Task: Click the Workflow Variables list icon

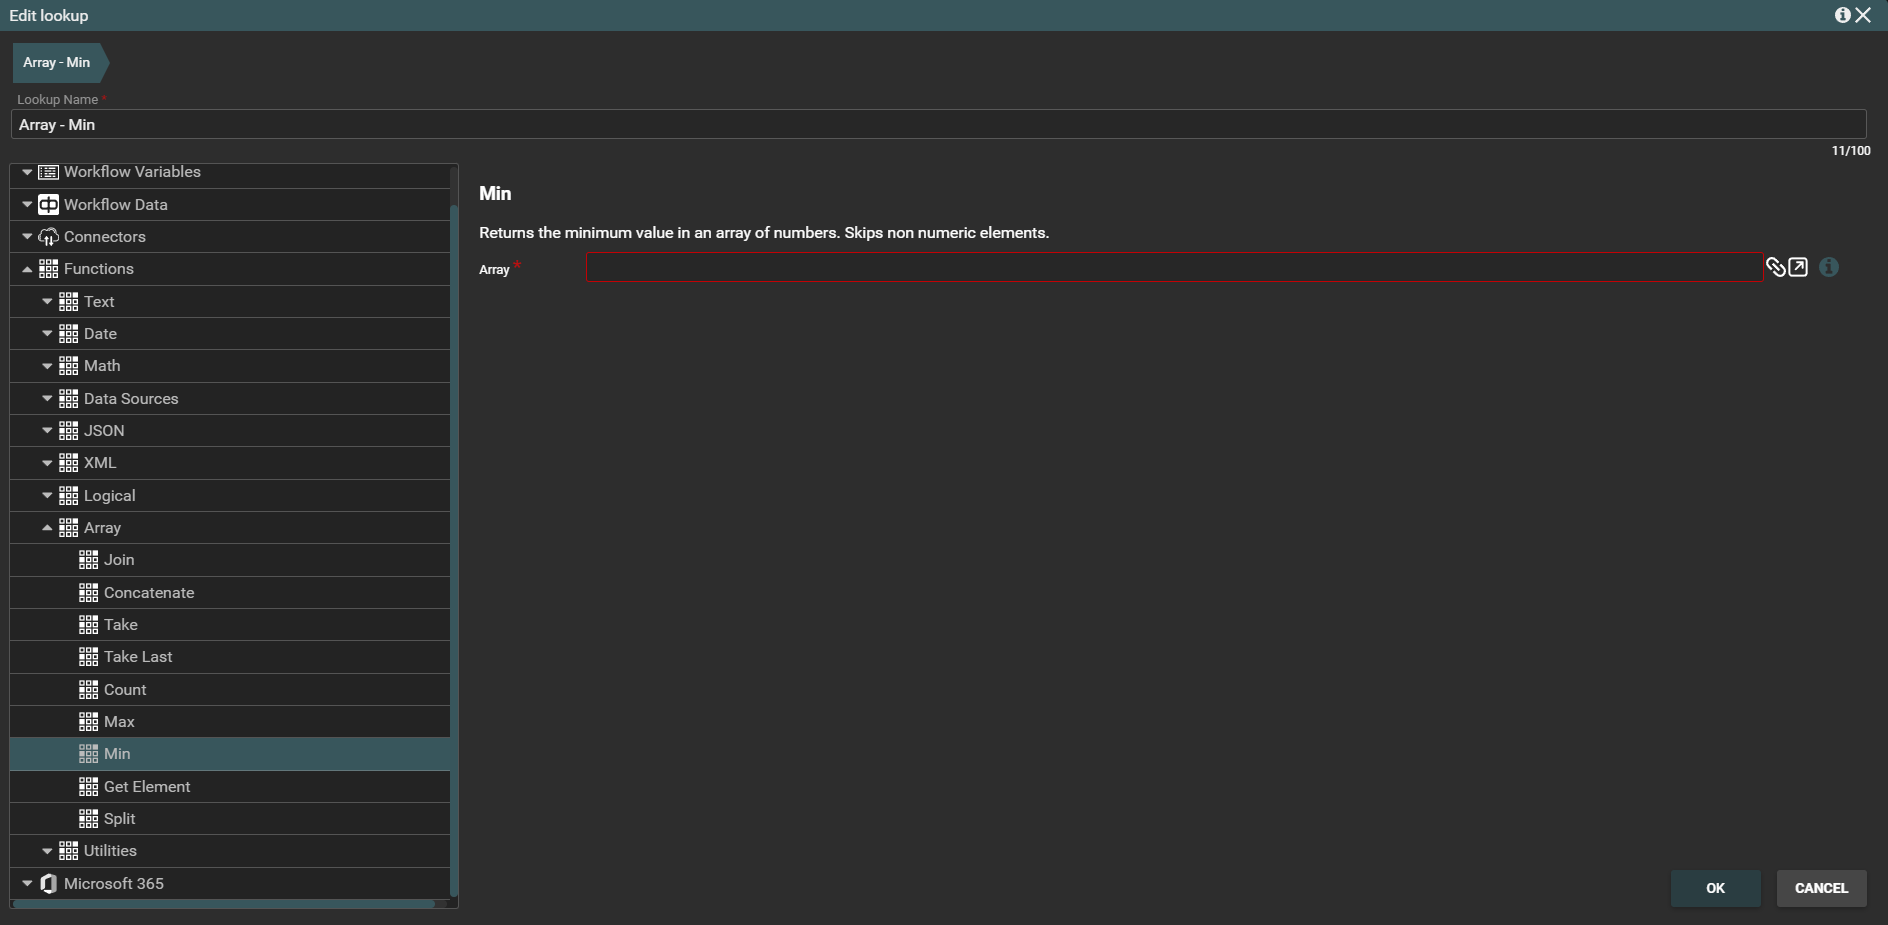Action: point(48,172)
